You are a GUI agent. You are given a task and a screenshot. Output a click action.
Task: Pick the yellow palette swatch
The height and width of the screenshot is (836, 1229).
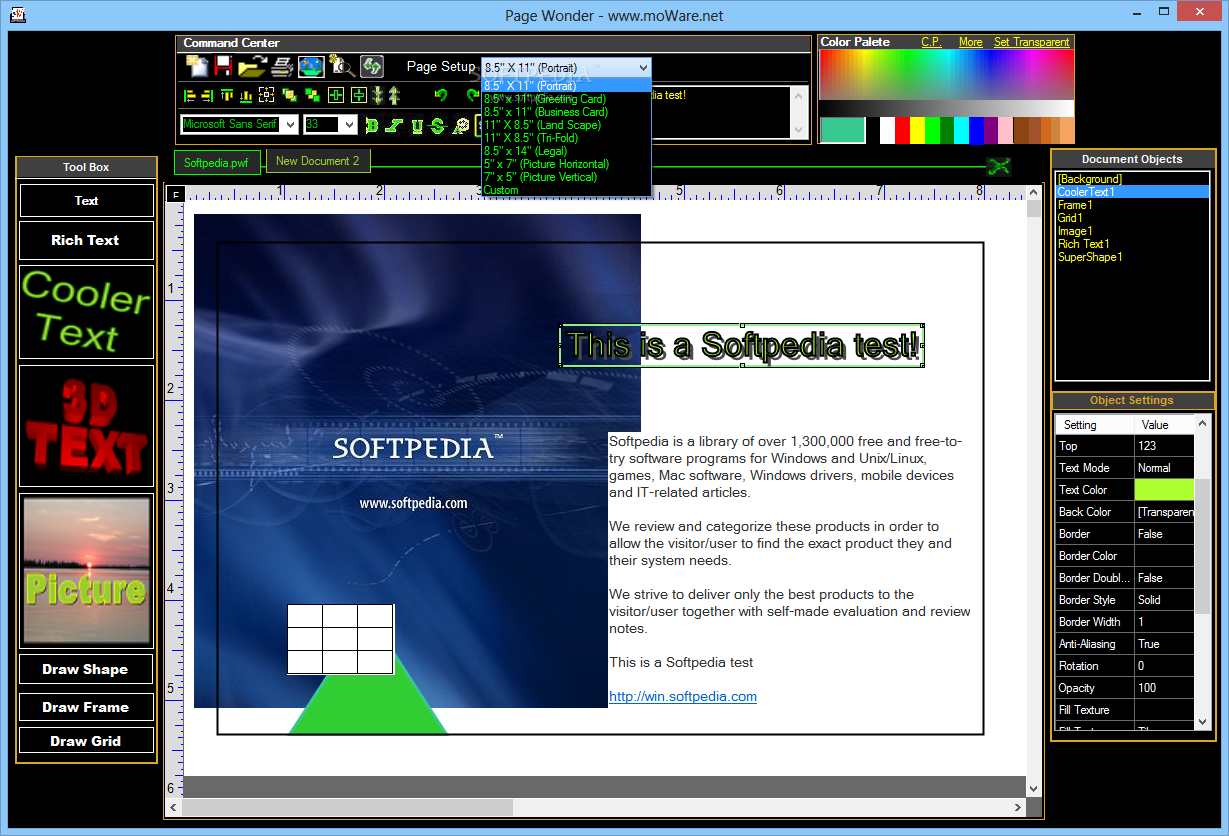[917, 130]
